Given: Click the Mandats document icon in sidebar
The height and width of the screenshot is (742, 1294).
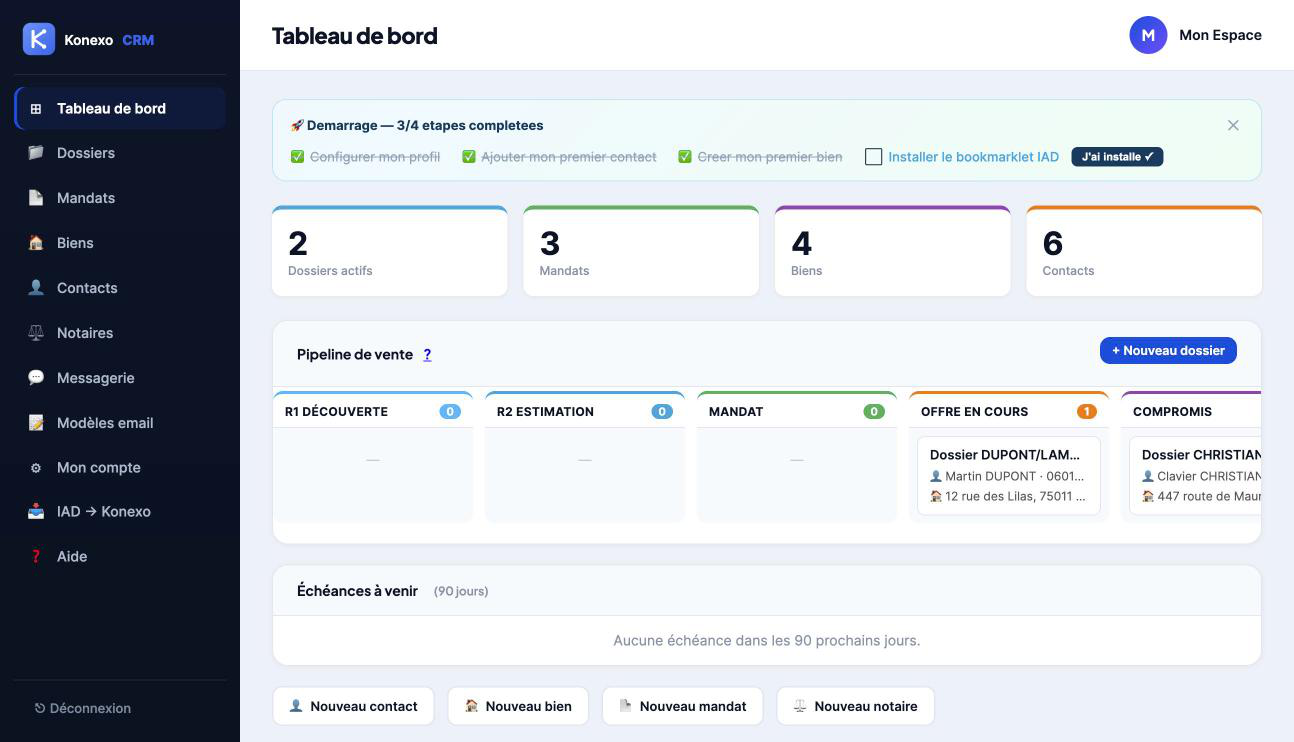Looking at the screenshot, I should [x=36, y=198].
